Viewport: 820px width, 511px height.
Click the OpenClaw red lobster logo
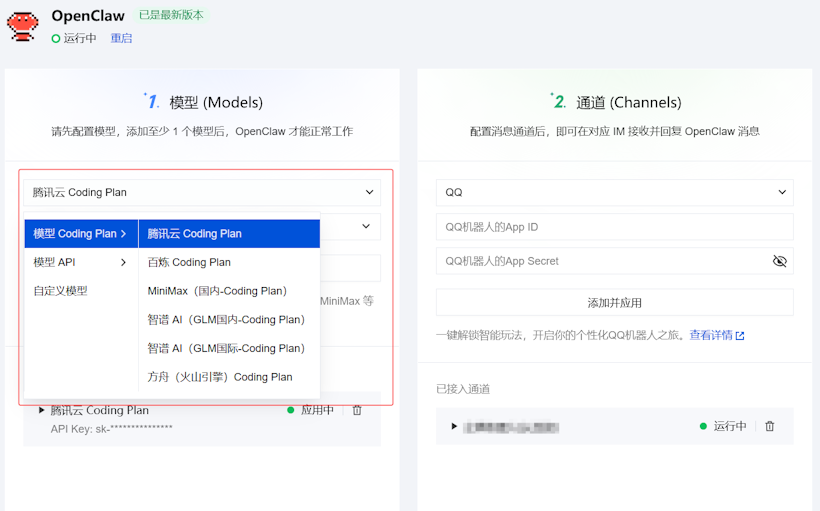22,27
